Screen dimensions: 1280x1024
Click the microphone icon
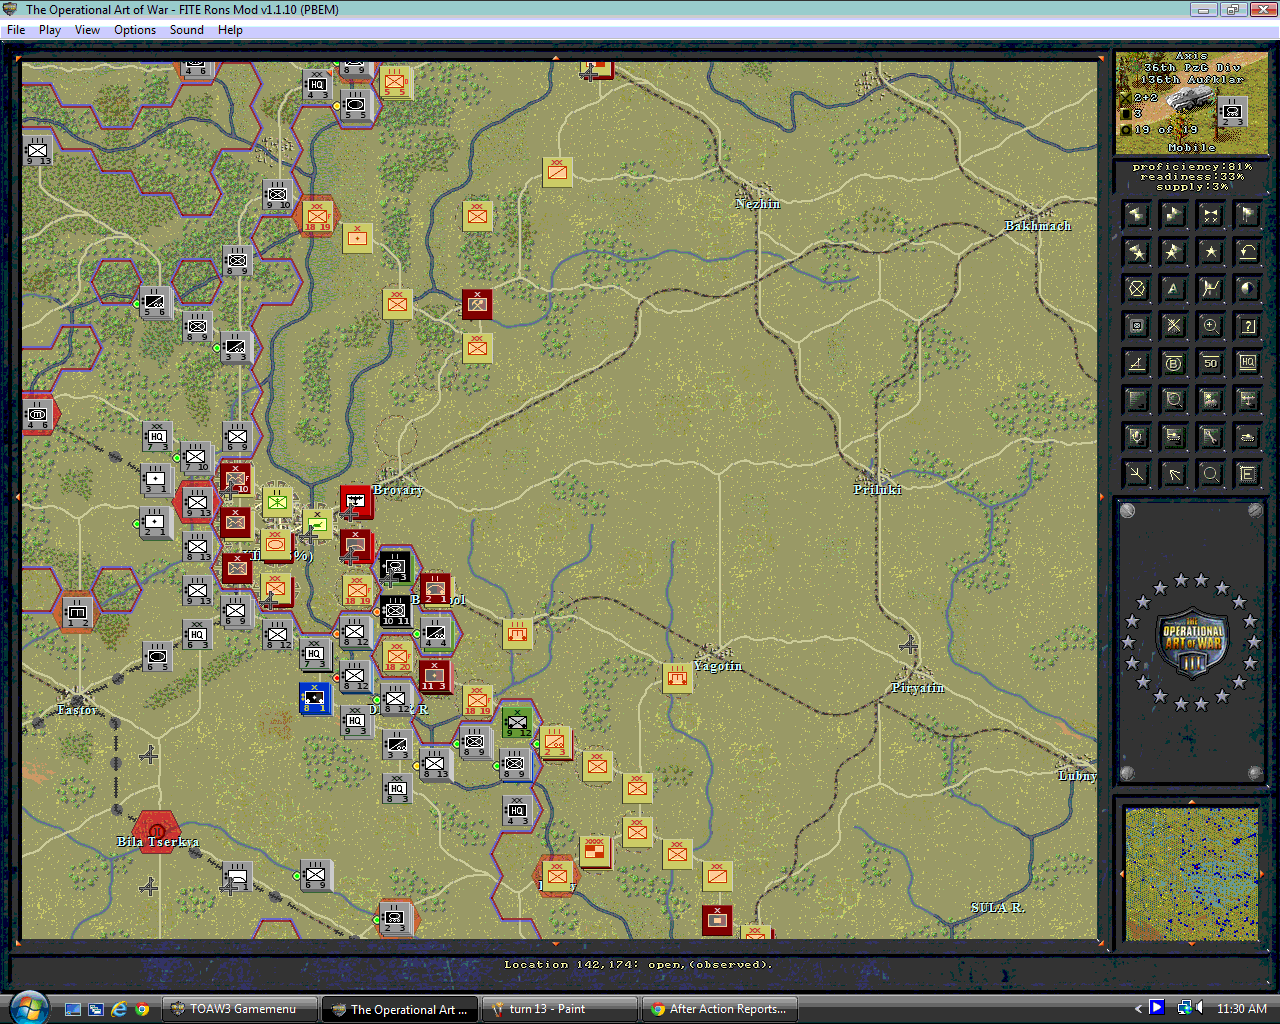1136,437
